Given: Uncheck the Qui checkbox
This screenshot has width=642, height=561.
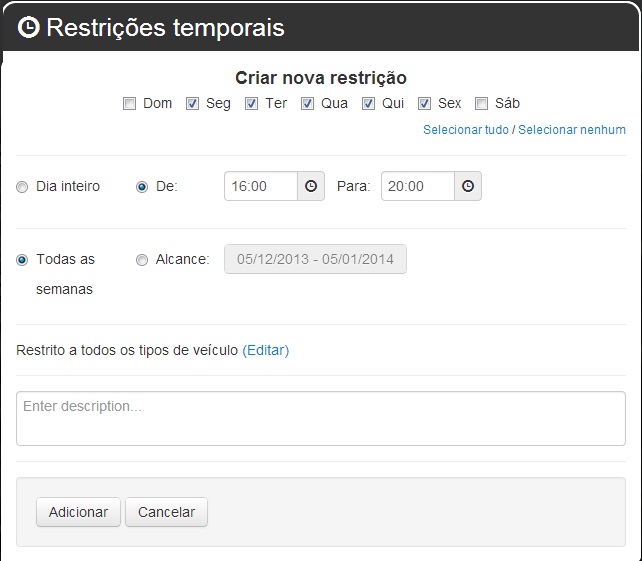Looking at the screenshot, I should (x=368, y=104).
